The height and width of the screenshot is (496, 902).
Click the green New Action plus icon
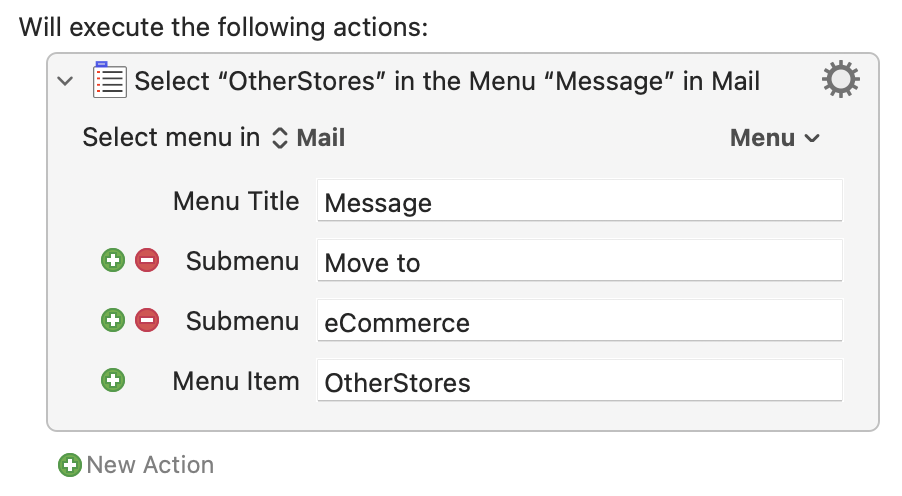70,465
